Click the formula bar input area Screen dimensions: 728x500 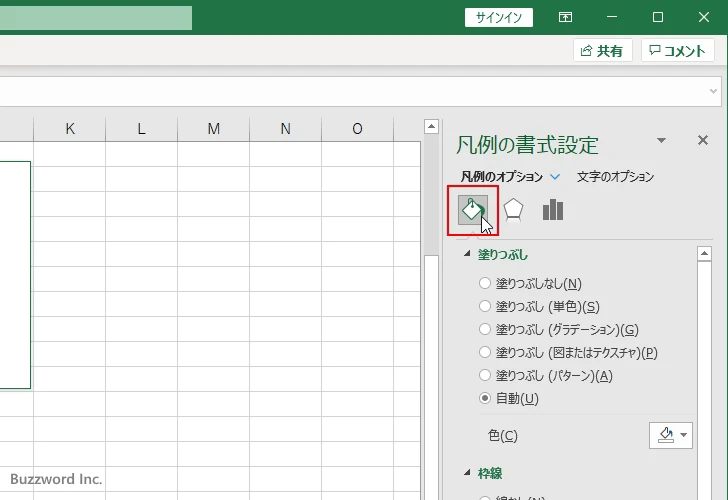click(x=353, y=91)
